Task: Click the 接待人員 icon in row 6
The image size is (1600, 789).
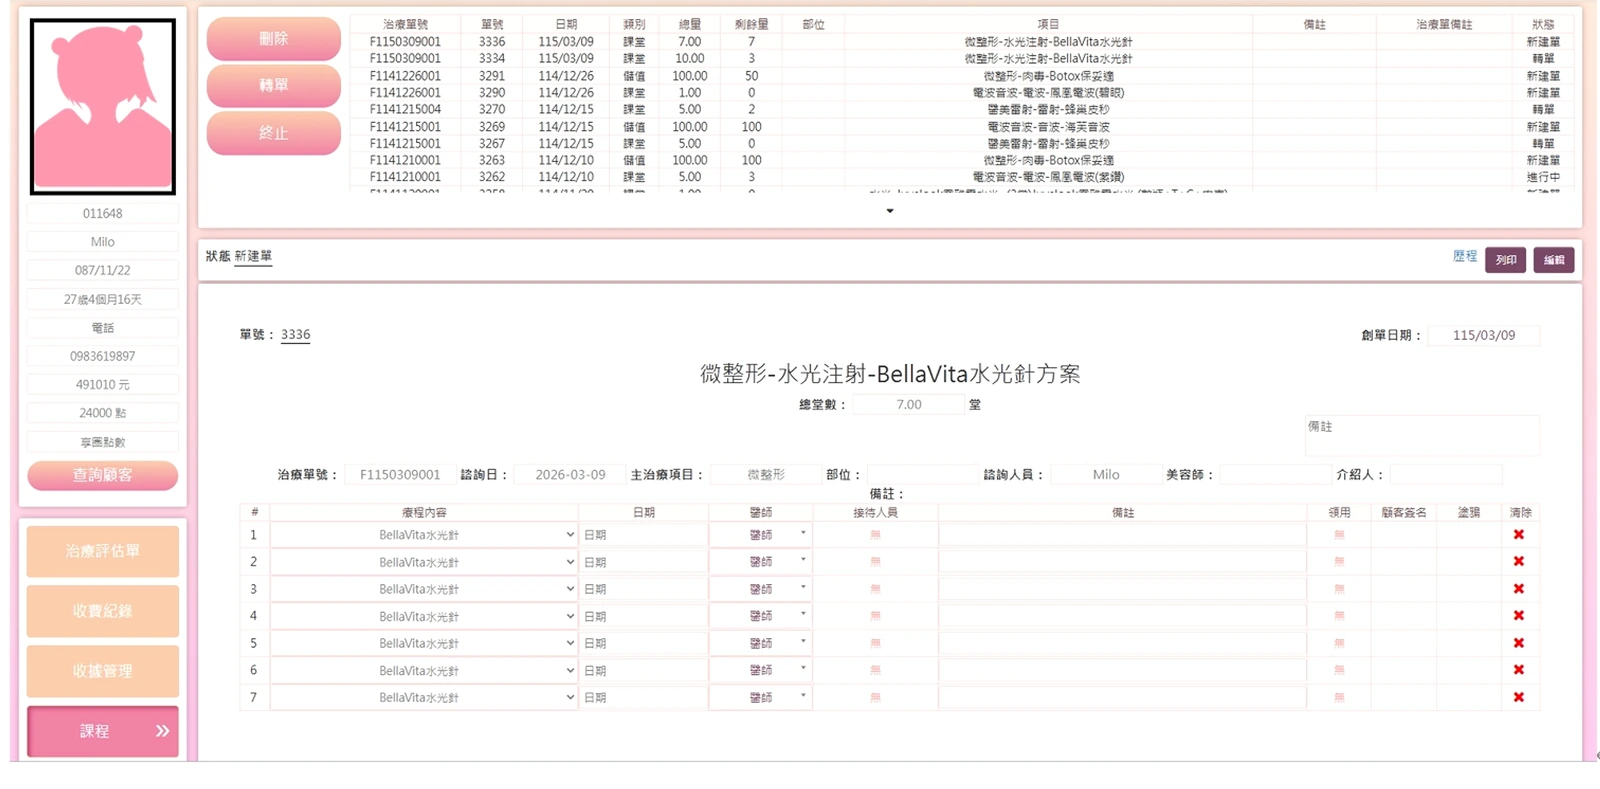Action: (875, 670)
